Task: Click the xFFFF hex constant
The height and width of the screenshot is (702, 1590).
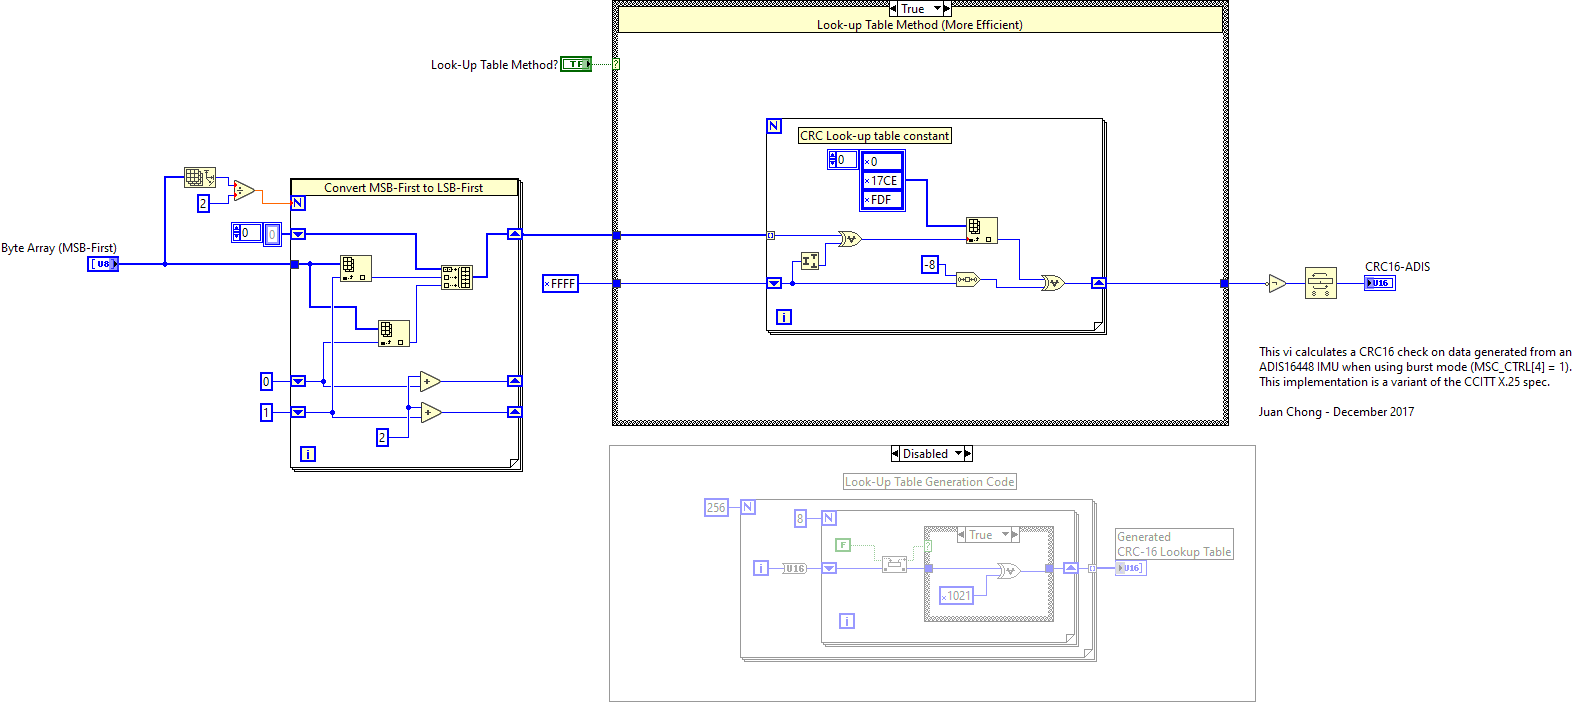Action: coord(560,284)
